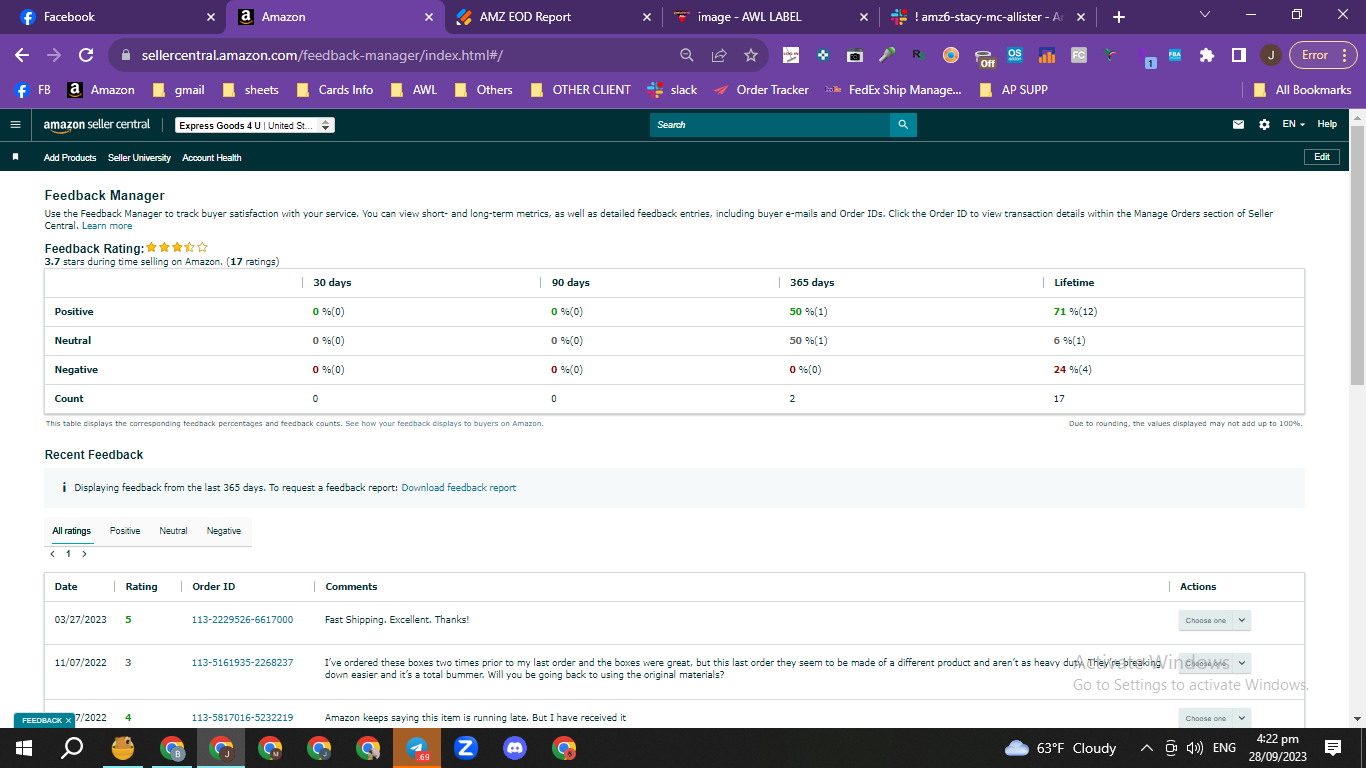Open the EN language dropdown
Screen dimensions: 1366x768
(1294, 125)
